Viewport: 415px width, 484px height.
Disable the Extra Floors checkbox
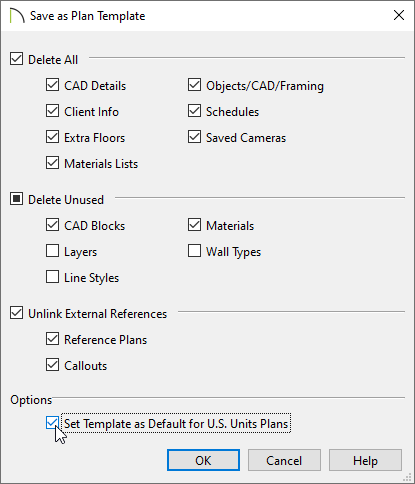click(x=52, y=137)
